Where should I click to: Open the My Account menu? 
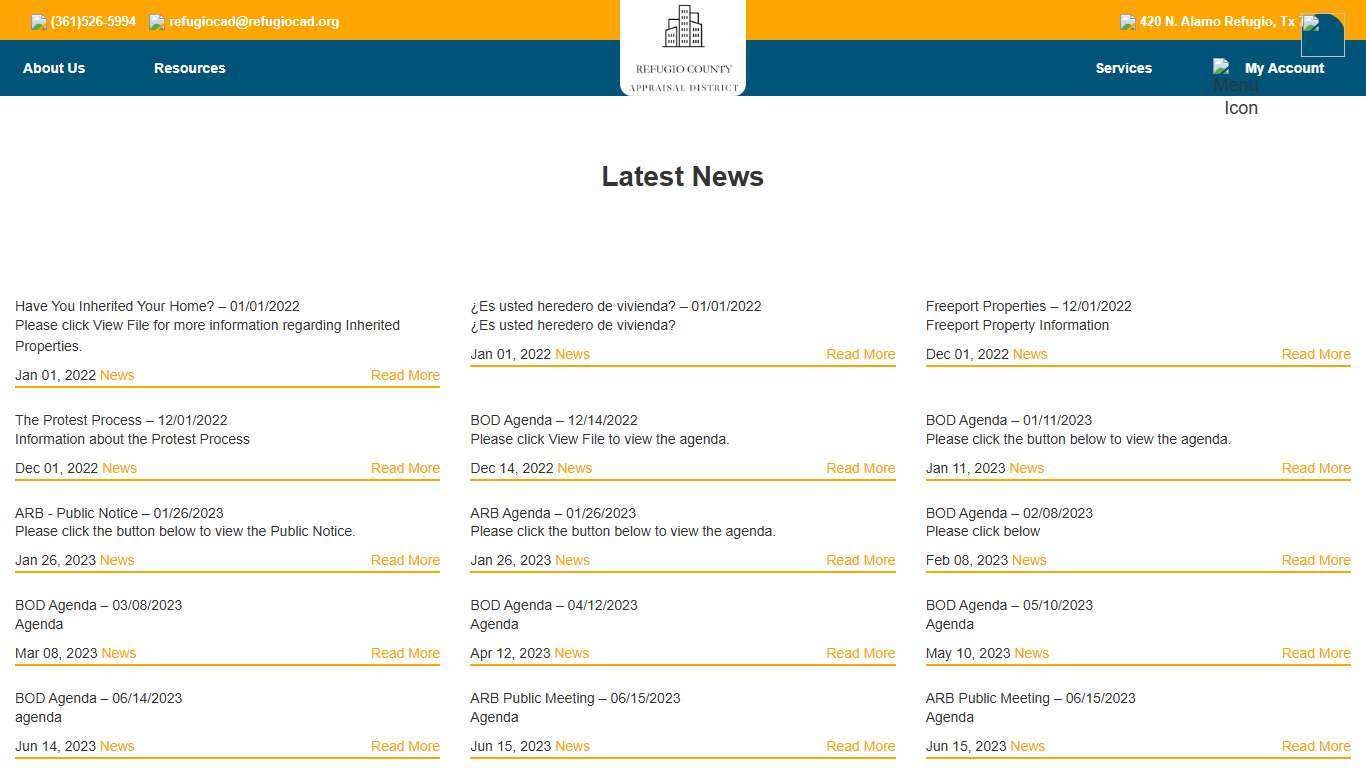1284,68
